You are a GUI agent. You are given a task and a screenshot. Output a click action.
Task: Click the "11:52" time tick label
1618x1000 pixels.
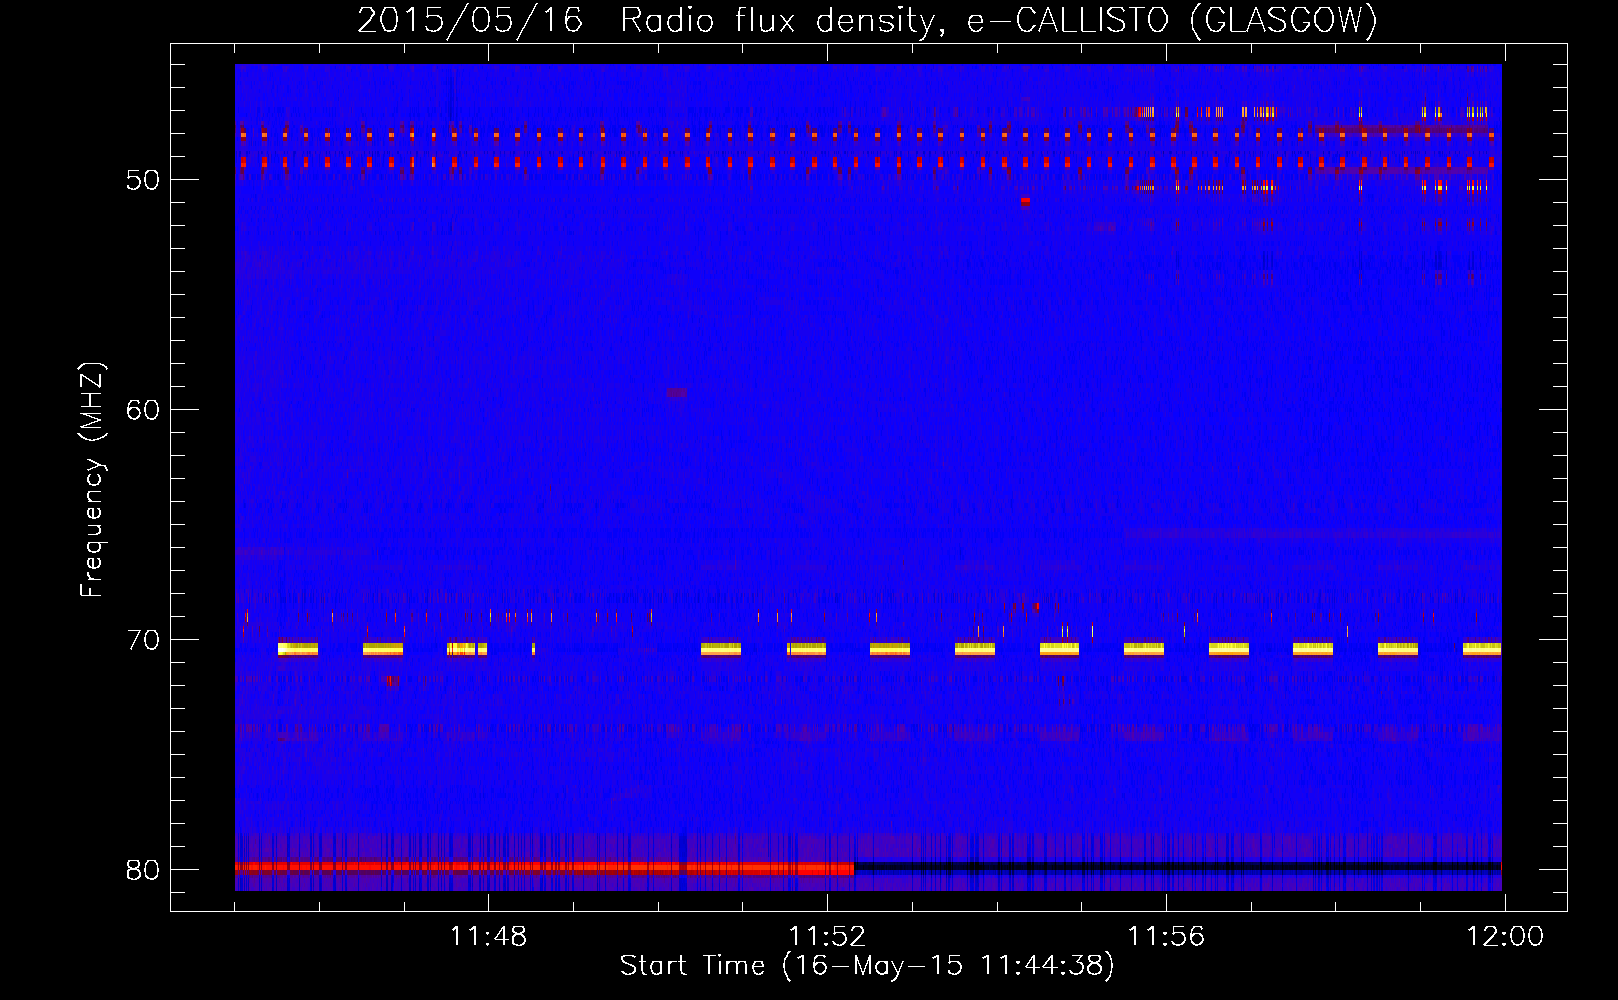pos(827,937)
